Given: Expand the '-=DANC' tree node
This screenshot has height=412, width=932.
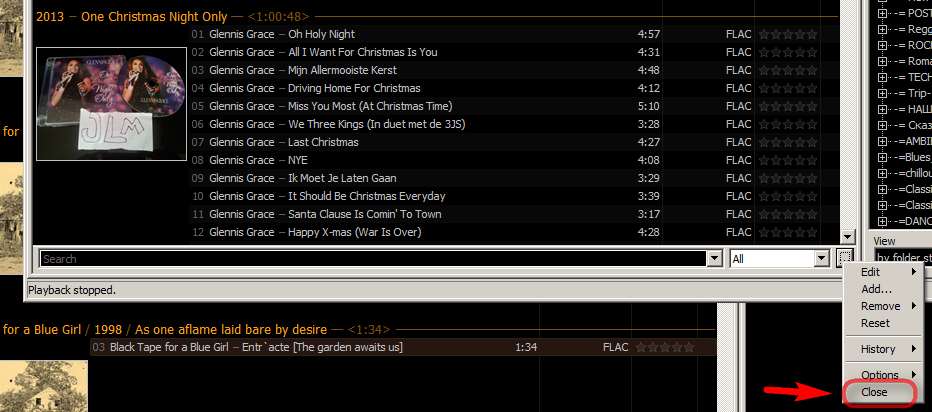Looking at the screenshot, I should (x=882, y=222).
